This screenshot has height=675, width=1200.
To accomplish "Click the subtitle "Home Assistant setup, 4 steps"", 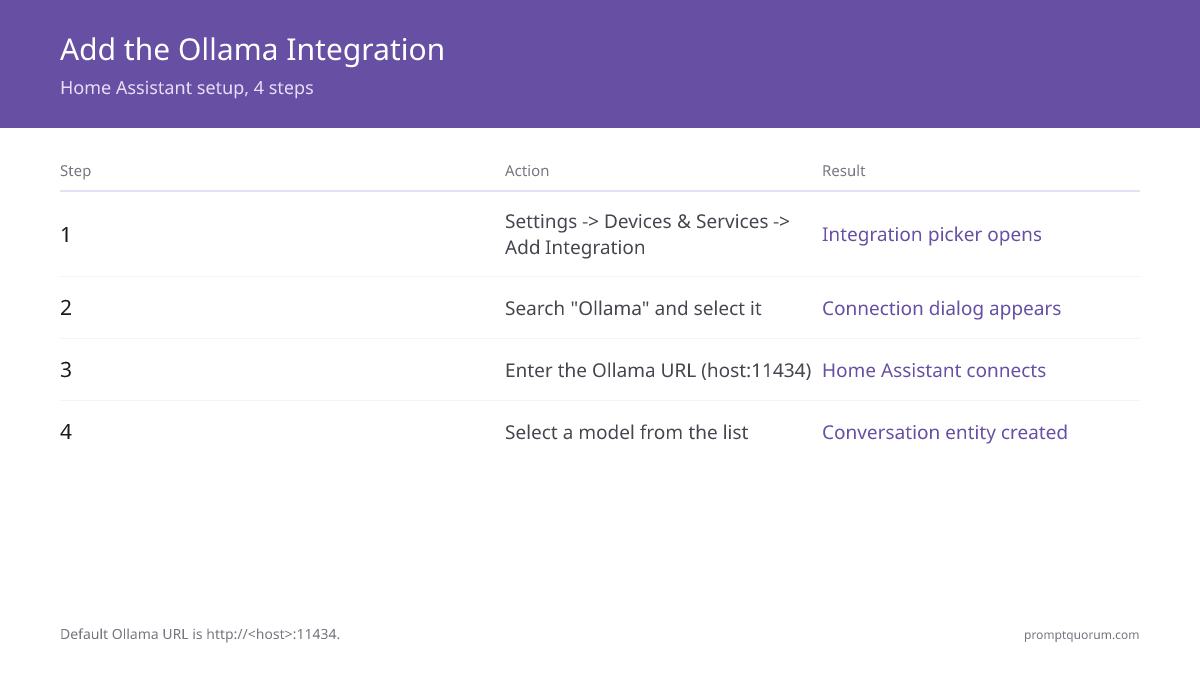I will 187,88.
